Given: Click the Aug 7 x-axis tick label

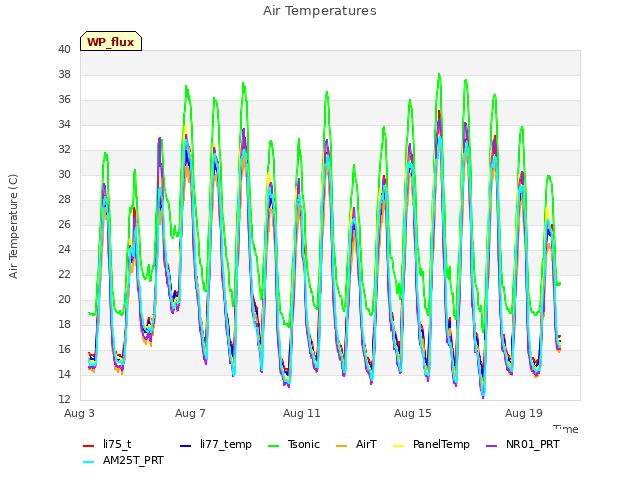Looking at the screenshot, I should (190, 413).
